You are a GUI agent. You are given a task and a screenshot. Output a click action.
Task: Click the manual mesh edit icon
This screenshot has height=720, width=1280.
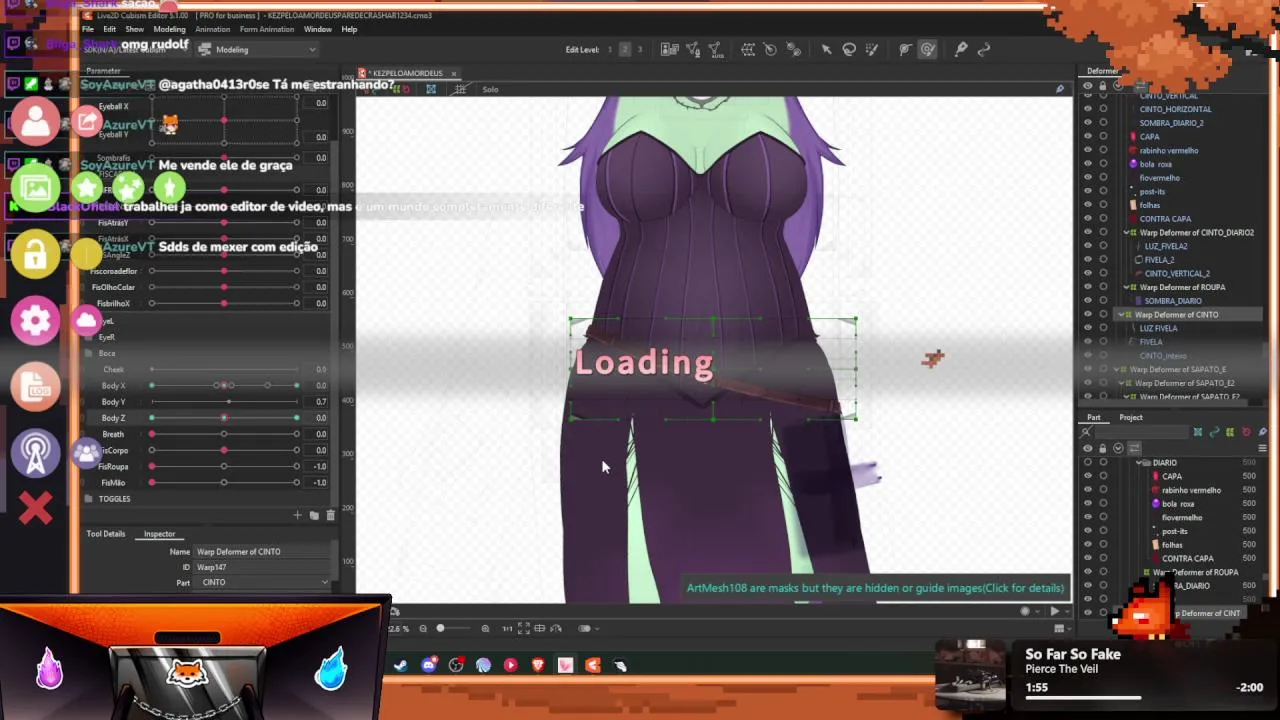(693, 49)
